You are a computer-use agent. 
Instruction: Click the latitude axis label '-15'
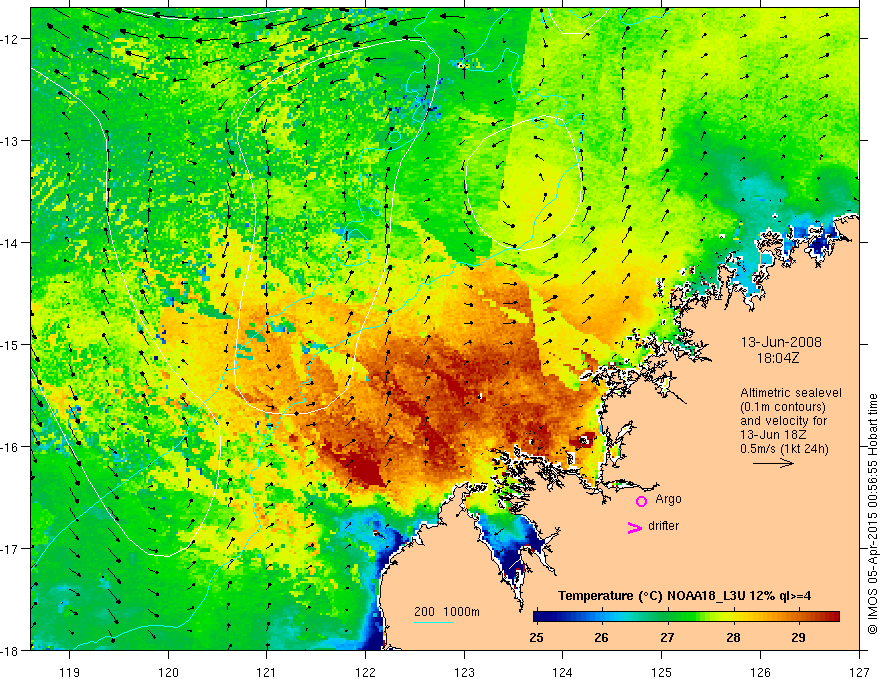pos(11,344)
